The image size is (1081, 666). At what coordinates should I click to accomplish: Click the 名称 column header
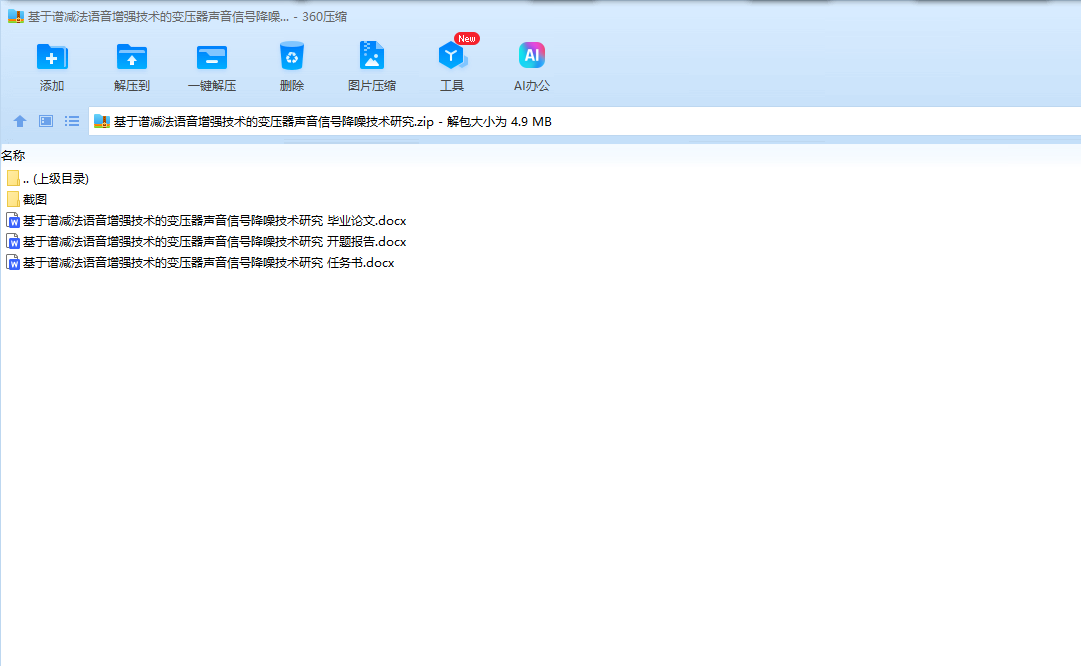(x=13, y=156)
